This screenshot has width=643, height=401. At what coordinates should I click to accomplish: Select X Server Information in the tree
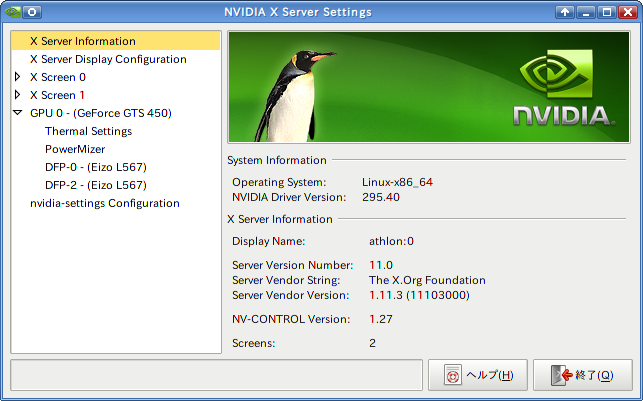click(x=116, y=41)
